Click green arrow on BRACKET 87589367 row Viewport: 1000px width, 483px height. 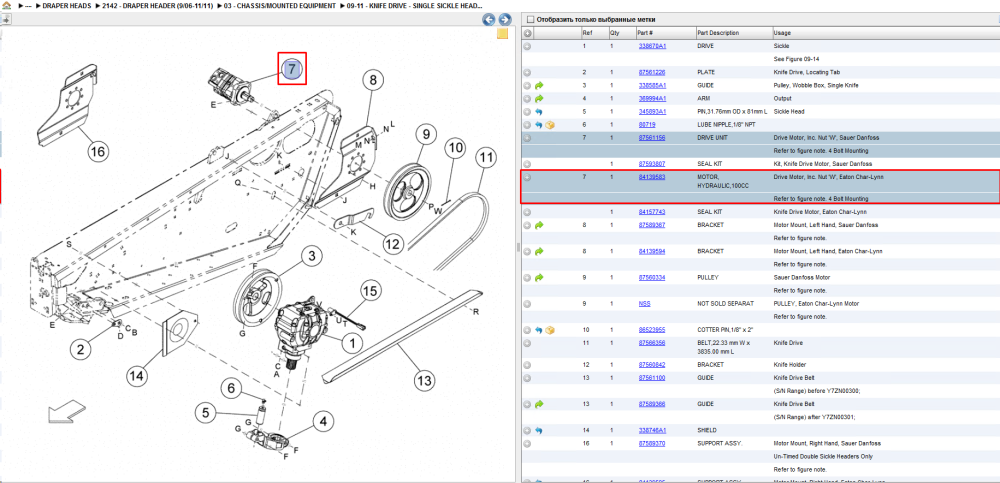[539, 225]
